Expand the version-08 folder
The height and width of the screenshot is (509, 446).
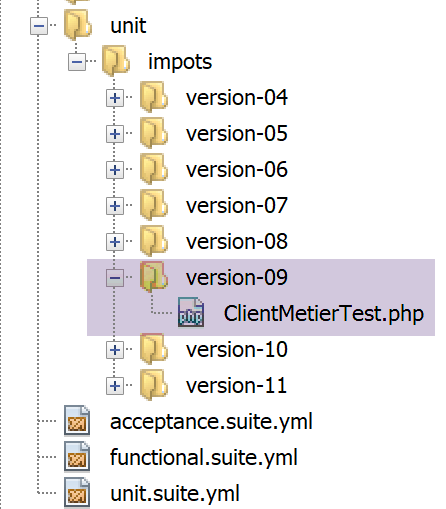click(x=115, y=242)
